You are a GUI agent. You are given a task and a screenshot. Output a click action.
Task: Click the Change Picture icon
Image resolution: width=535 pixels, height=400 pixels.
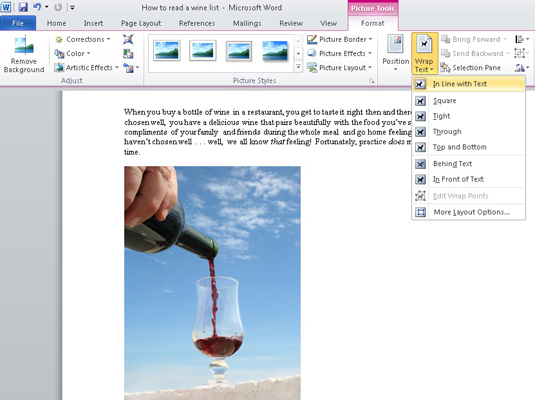(128, 54)
